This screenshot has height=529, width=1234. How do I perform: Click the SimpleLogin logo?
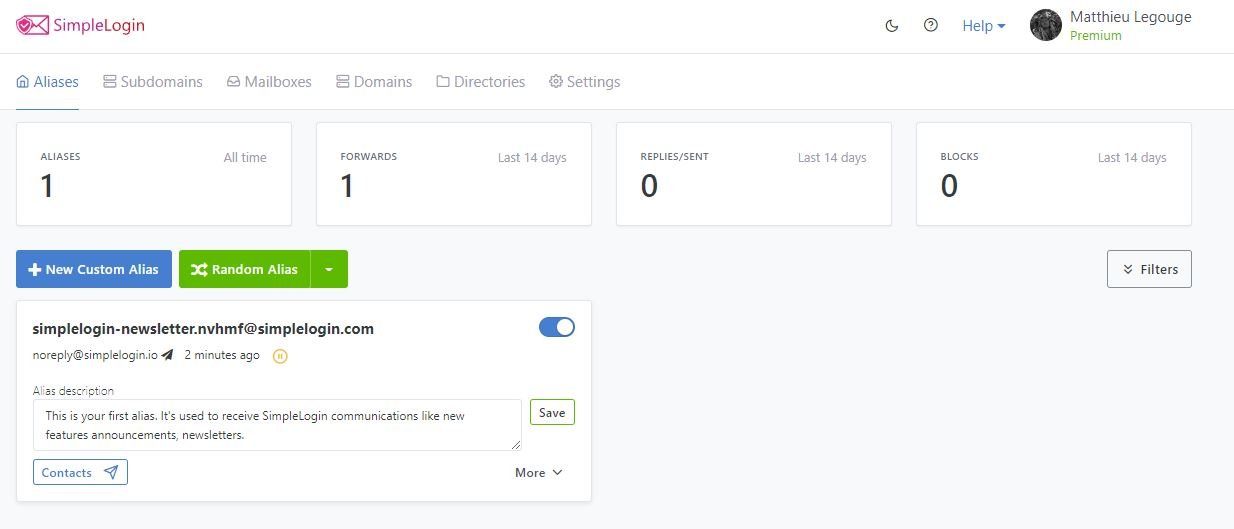[80, 25]
